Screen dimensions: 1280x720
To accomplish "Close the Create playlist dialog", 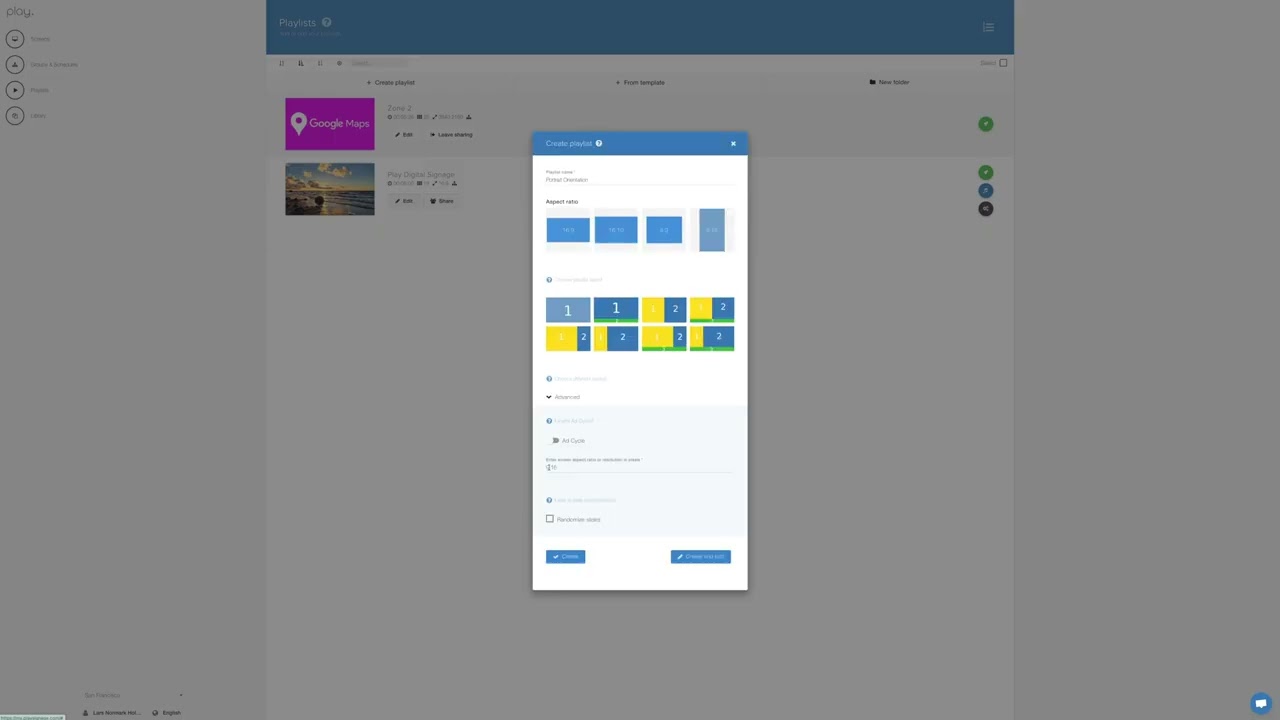I will pos(733,143).
